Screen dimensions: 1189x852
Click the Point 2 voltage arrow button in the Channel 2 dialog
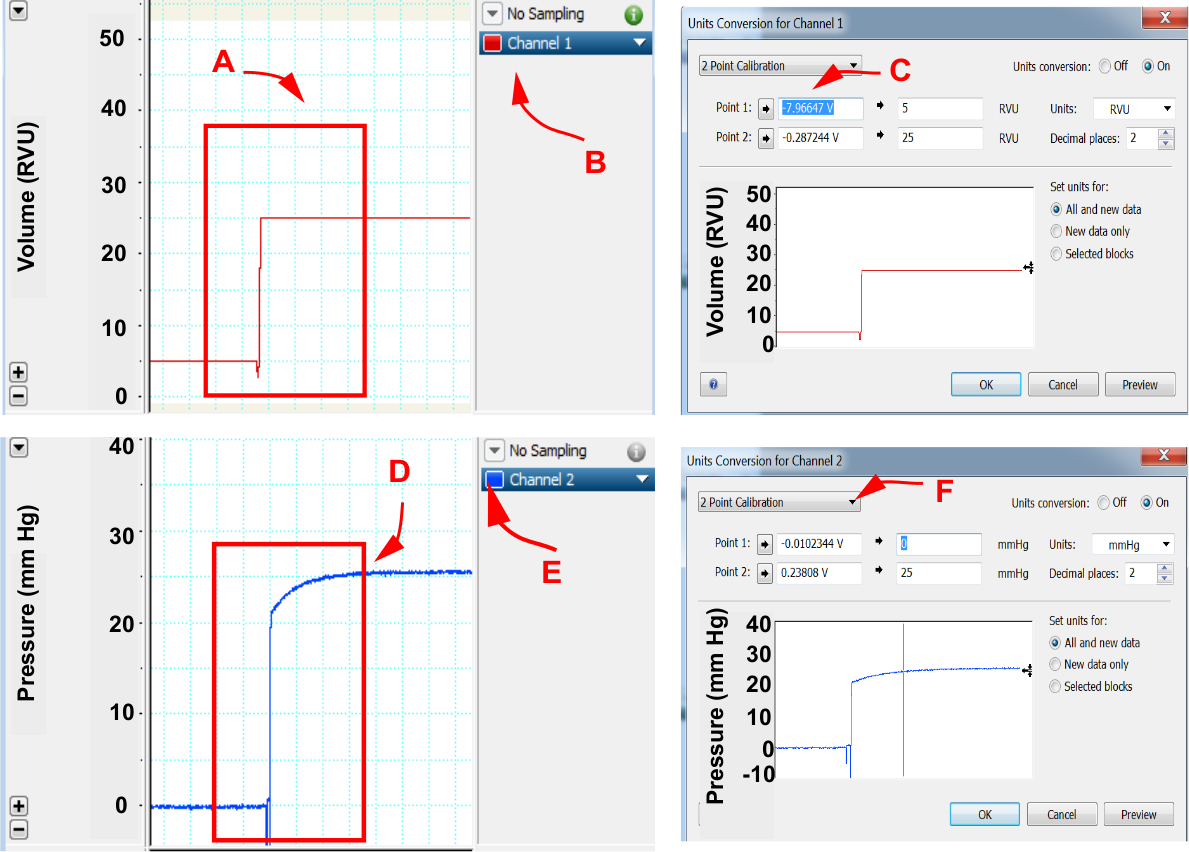tap(764, 572)
